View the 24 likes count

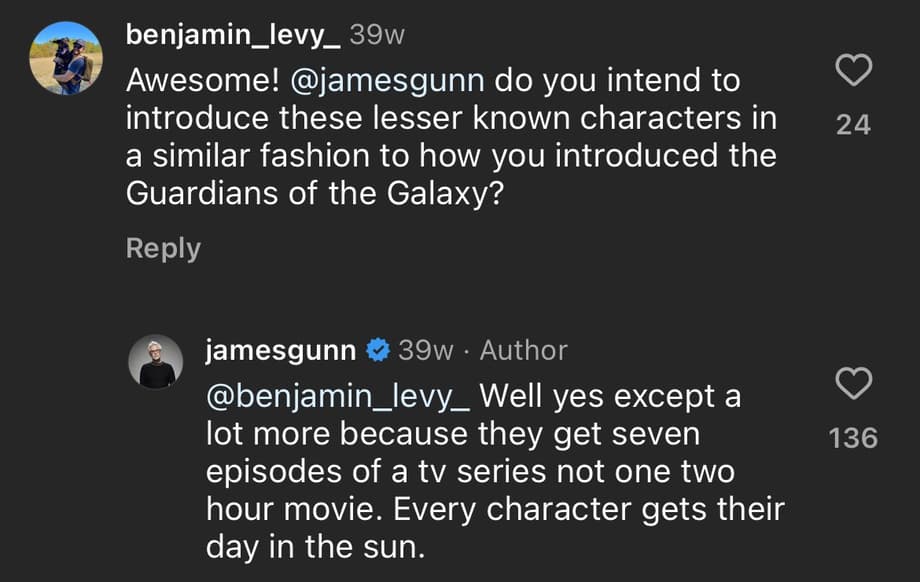pos(853,125)
